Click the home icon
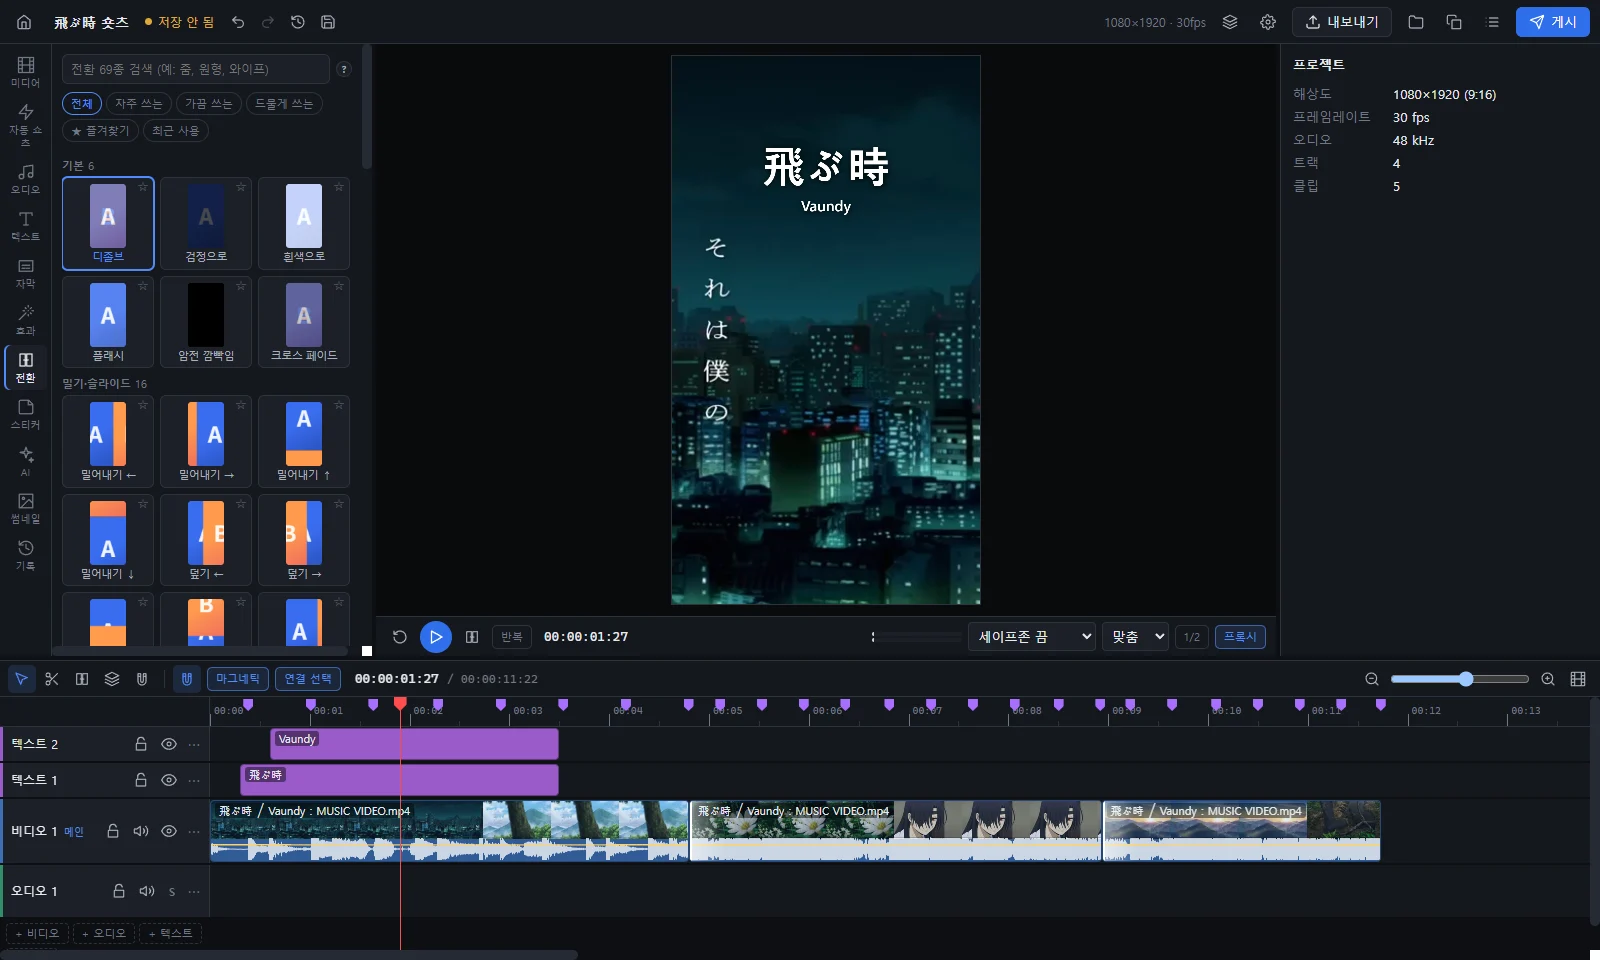Image resolution: width=1600 pixels, height=960 pixels. click(24, 22)
